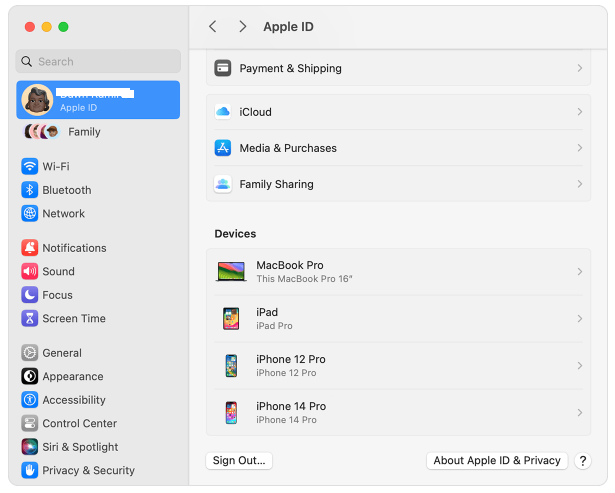Click 'This MacBook Pro 16"' subtitle
615x493 pixels.
(x=304, y=279)
